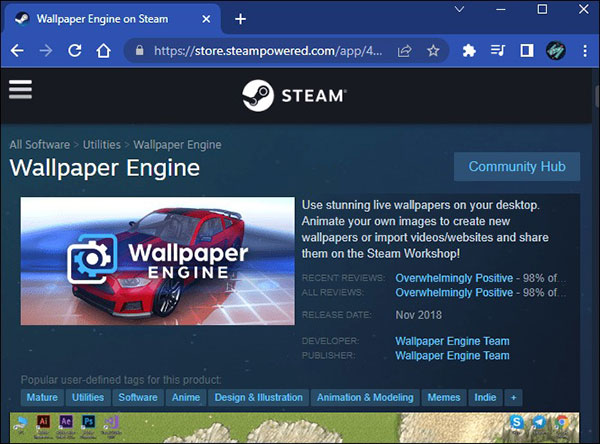Select the Wallpaper Engine on Steam tab
Image resolution: width=600 pixels, height=444 pixels.
click(x=110, y=19)
